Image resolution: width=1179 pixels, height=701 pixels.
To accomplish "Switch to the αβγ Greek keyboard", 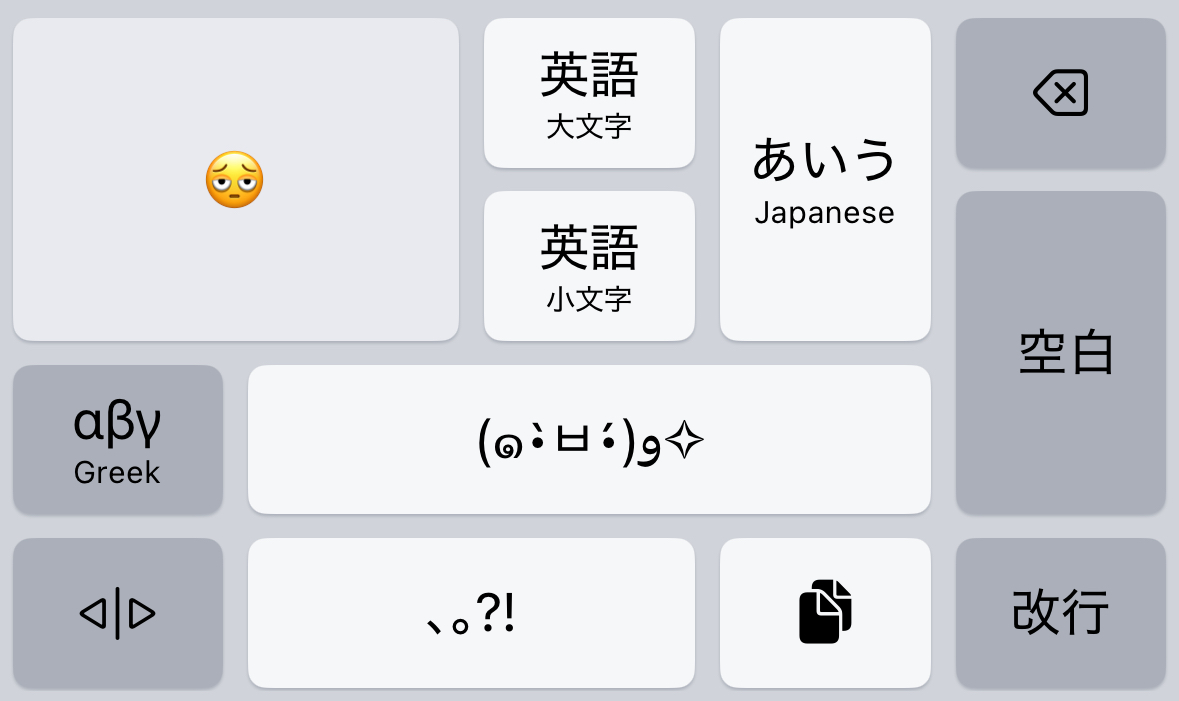I will (x=117, y=439).
